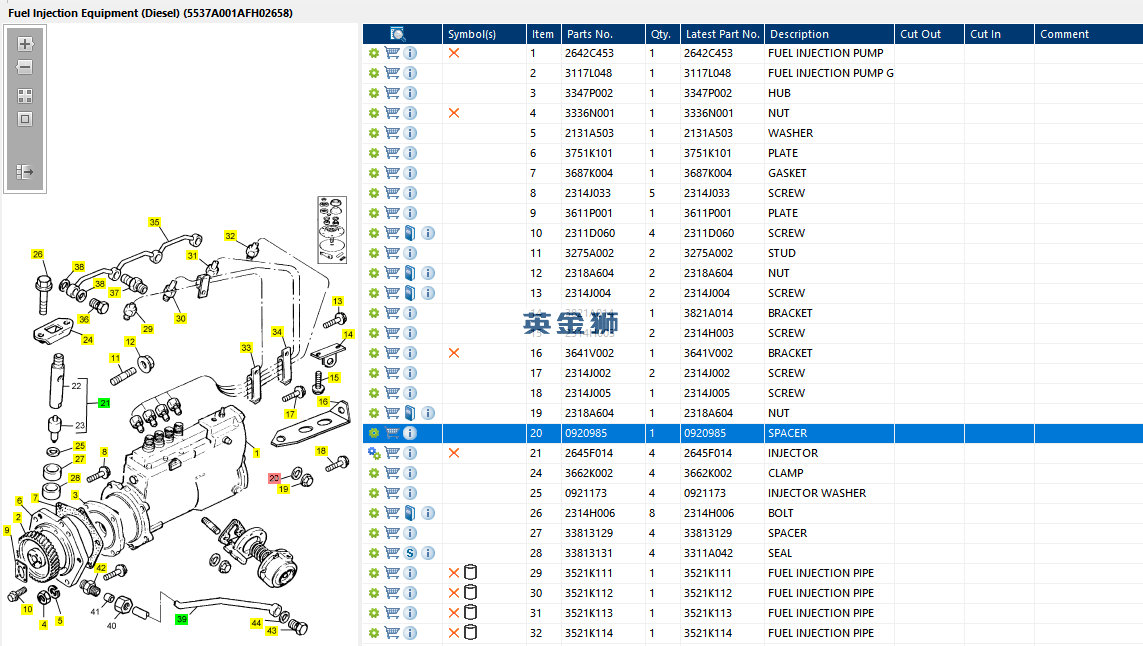
Task: Add INJECTOR WASHER 0921173 to cart
Action: [392, 493]
